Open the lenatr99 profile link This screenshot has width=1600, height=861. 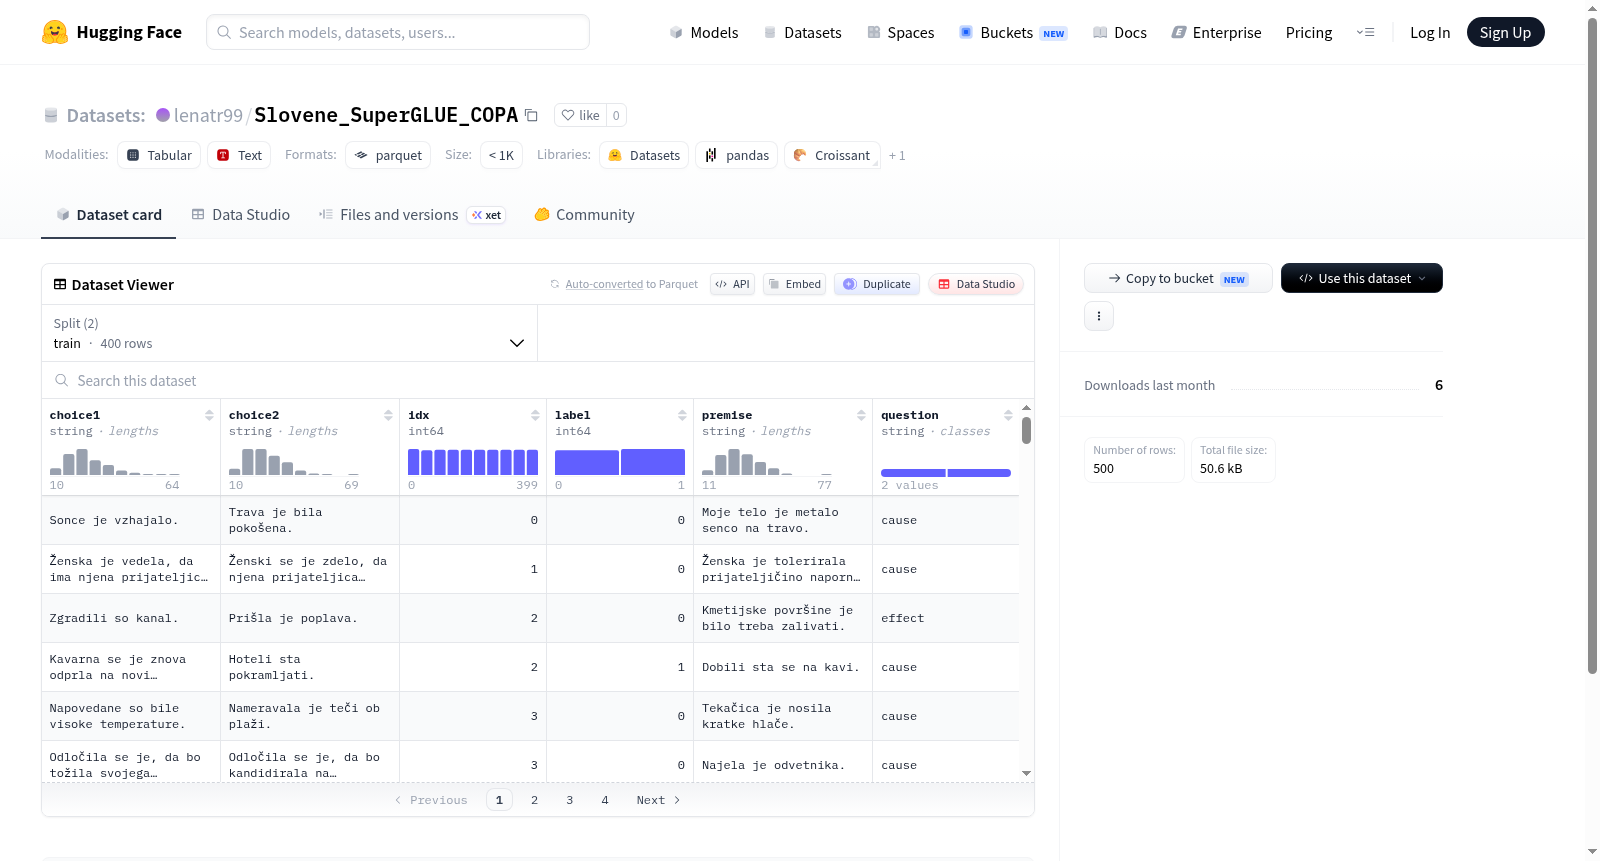[208, 115]
